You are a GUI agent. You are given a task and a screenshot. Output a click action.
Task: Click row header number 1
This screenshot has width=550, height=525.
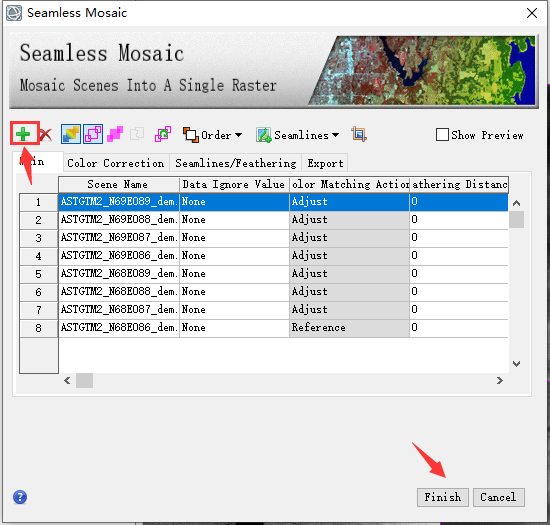click(39, 202)
